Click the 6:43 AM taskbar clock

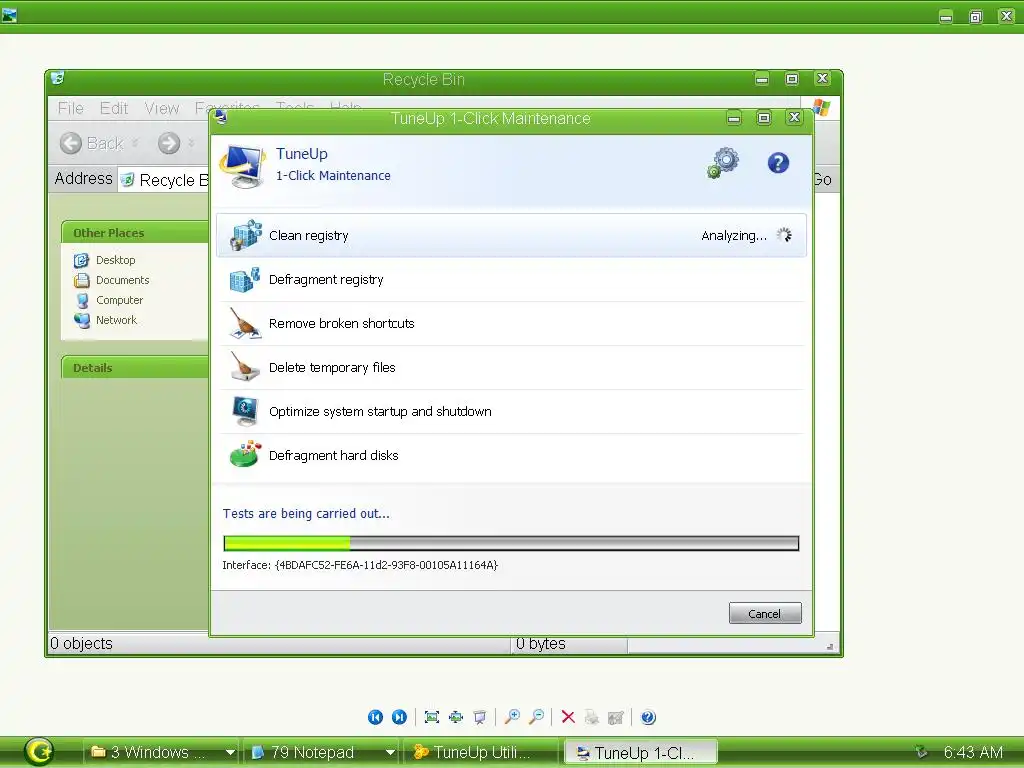(973, 752)
